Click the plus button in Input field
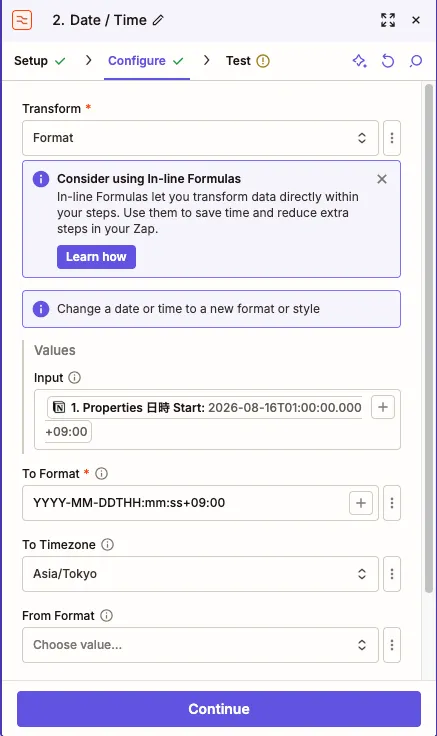 [383, 407]
